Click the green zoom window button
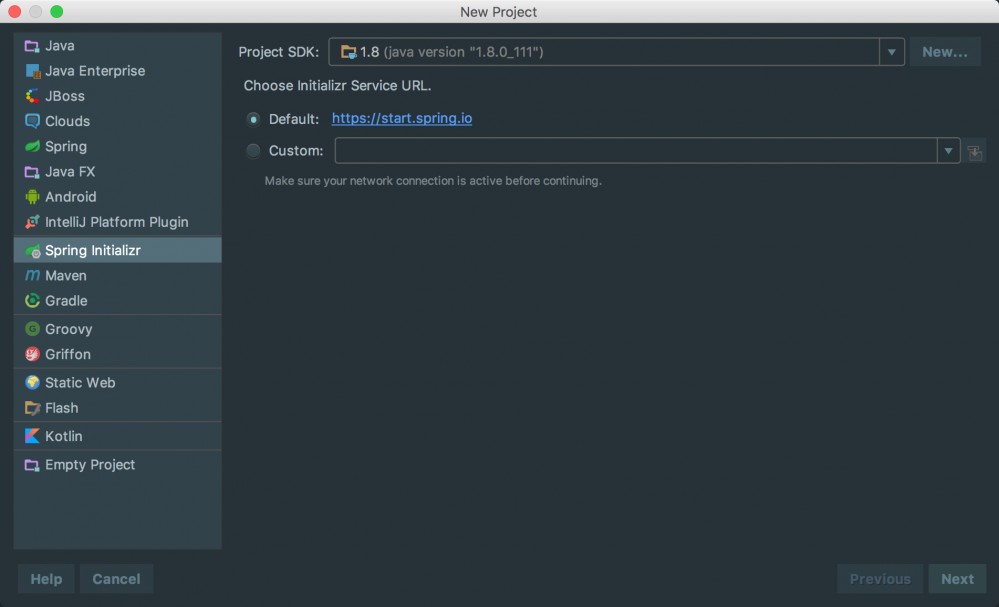The width and height of the screenshot is (999, 607). click(x=57, y=11)
